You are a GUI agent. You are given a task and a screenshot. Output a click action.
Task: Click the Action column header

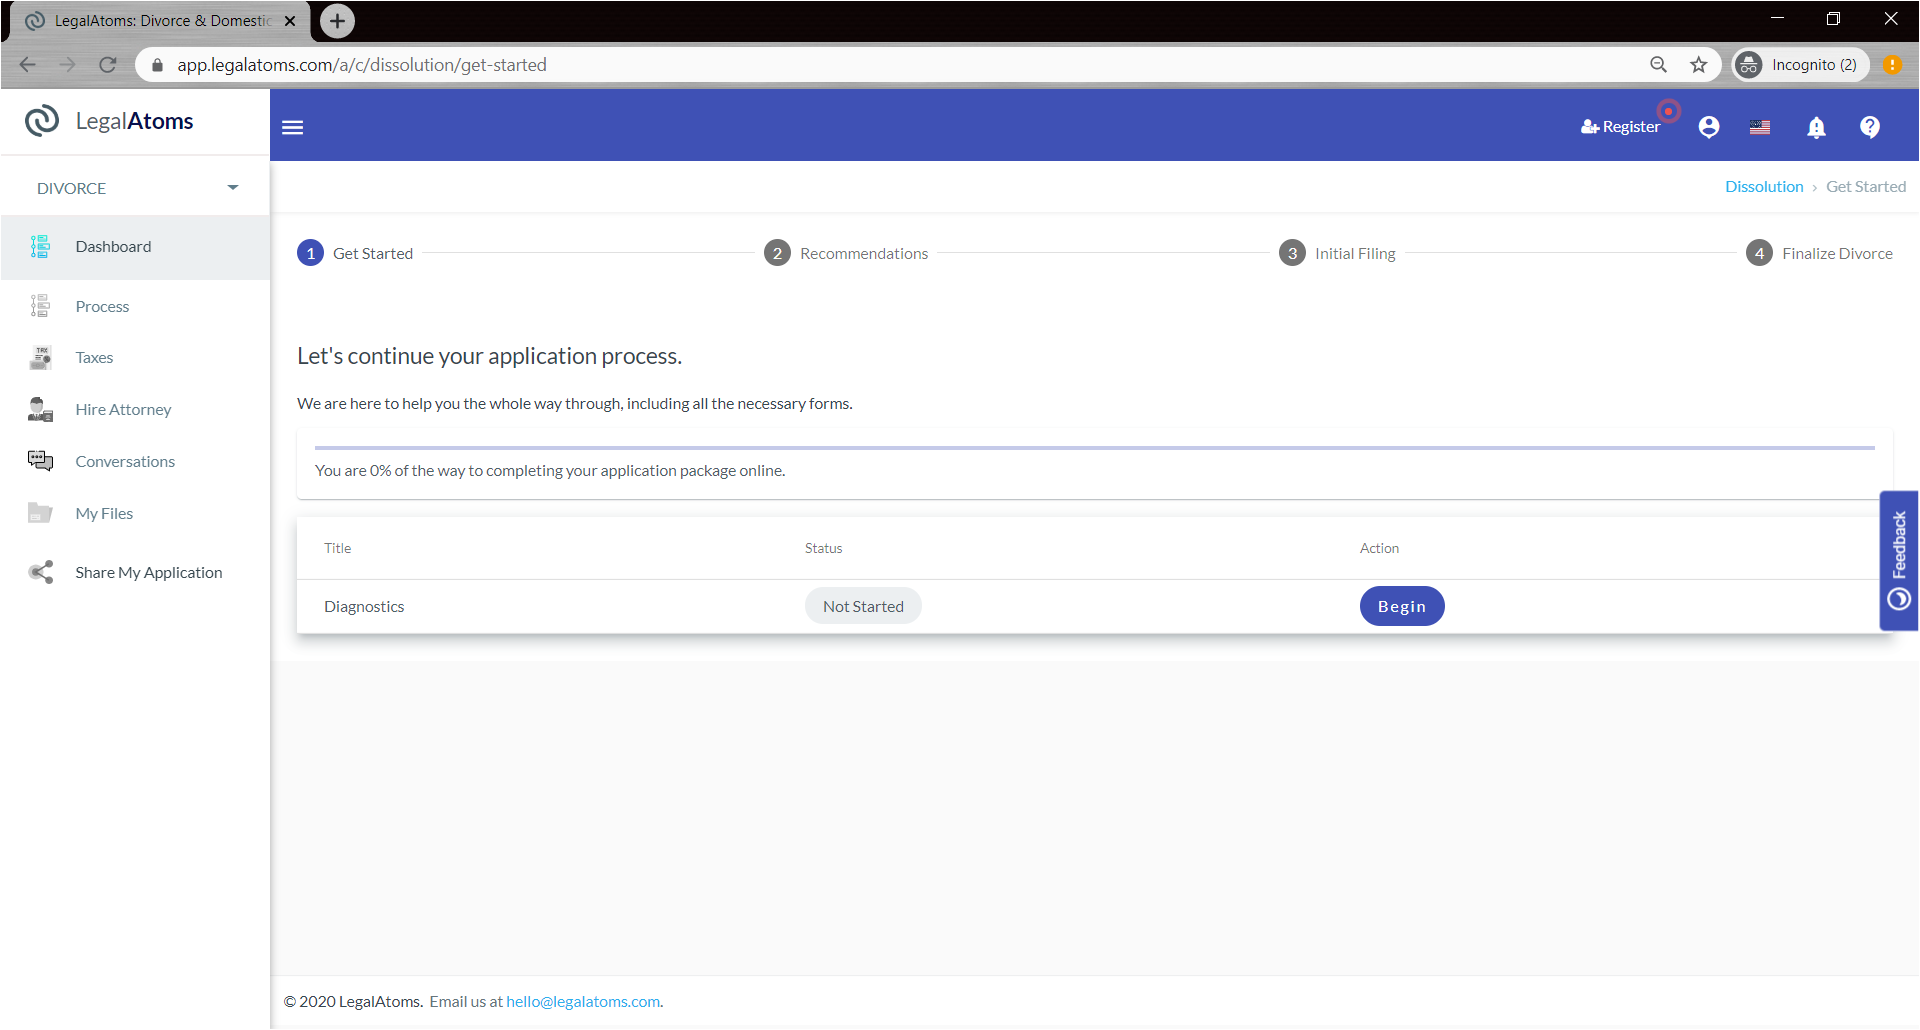[x=1379, y=548]
